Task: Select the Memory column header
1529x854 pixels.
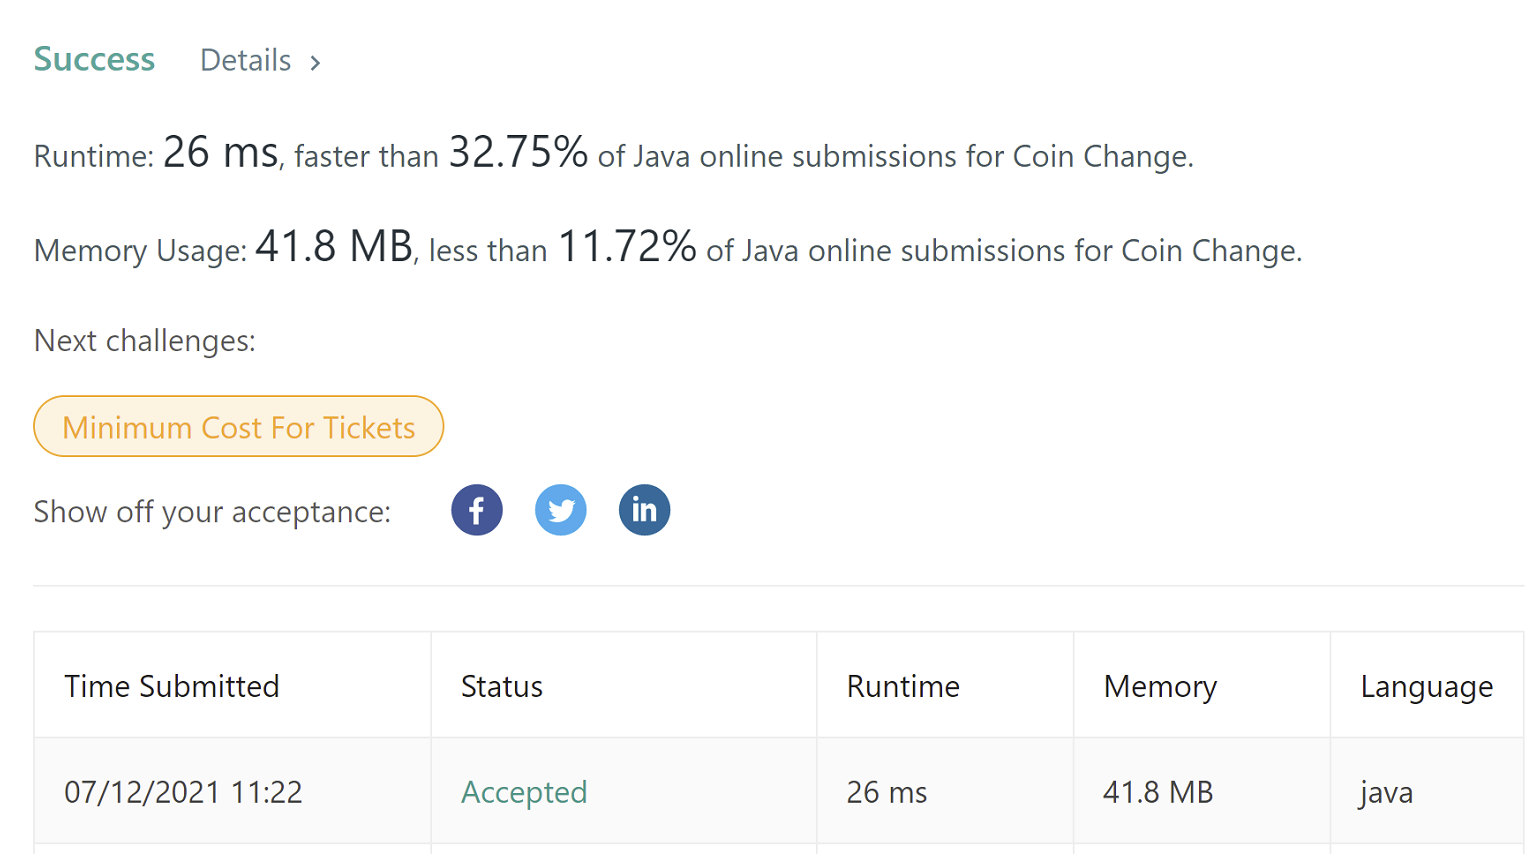Action: (1202, 686)
